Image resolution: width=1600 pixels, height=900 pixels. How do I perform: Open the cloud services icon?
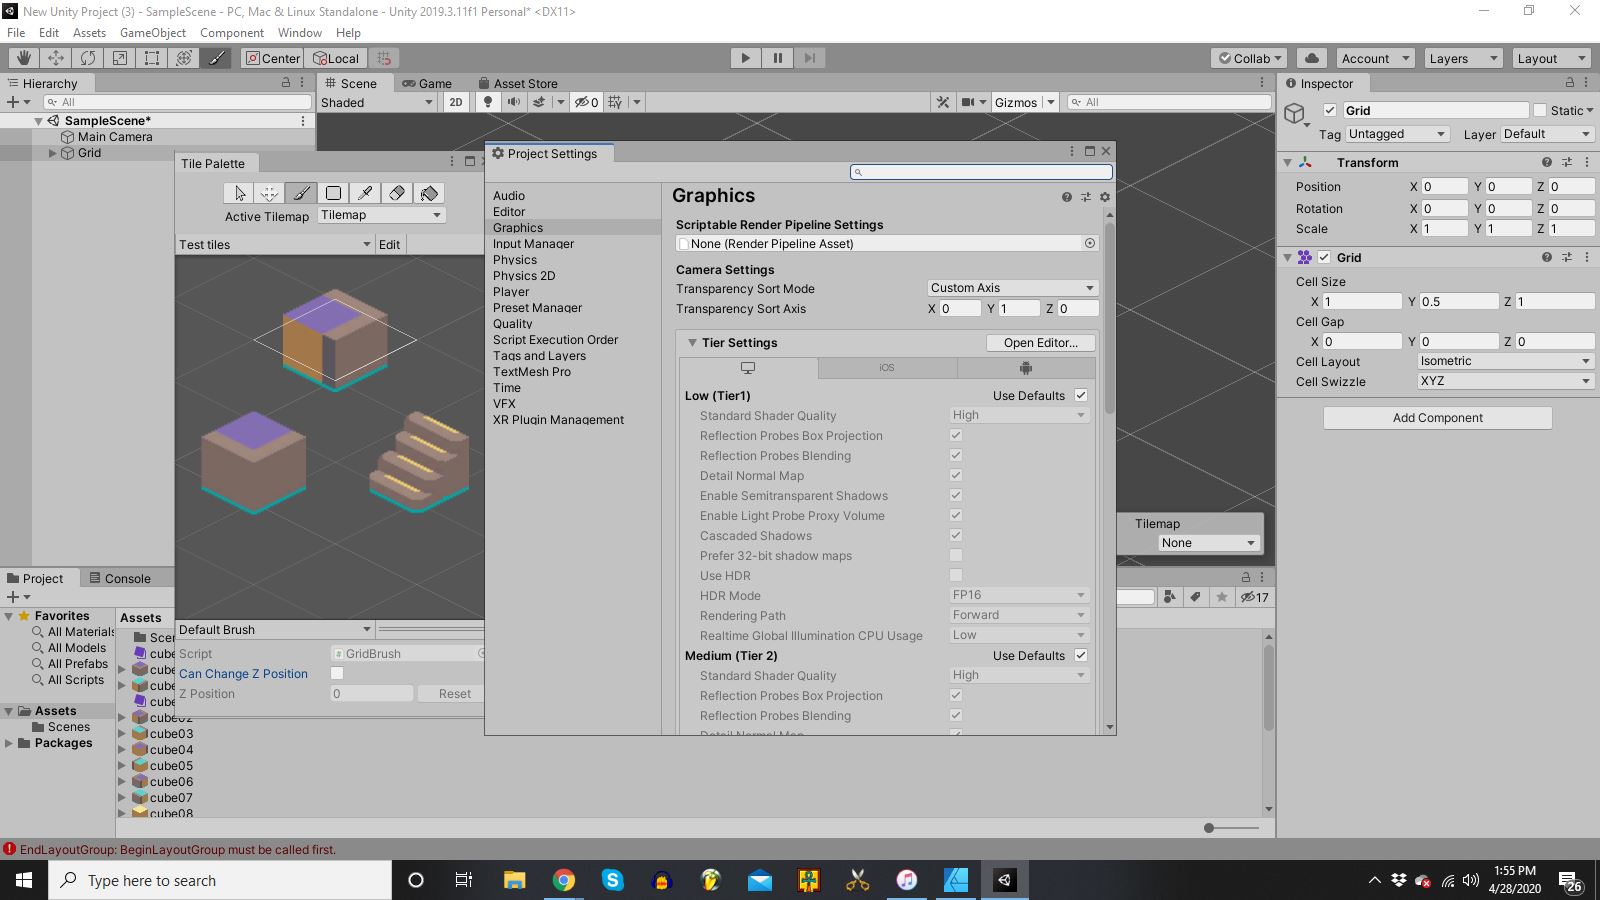click(x=1312, y=58)
